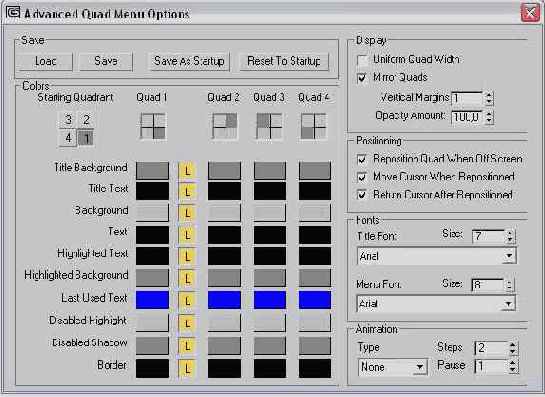This screenshot has height=397, width=545.
Task: Set starting quadrant to 3
Action: tap(68, 120)
